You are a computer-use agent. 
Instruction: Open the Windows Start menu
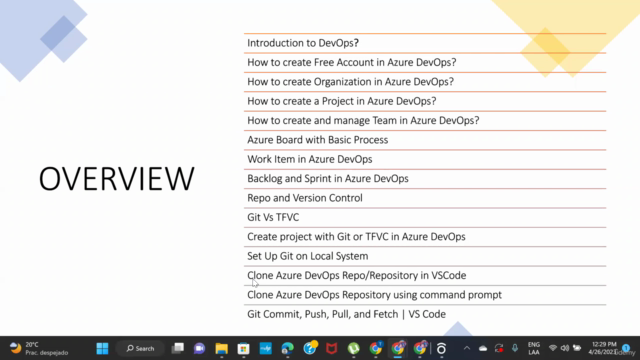(x=102, y=348)
